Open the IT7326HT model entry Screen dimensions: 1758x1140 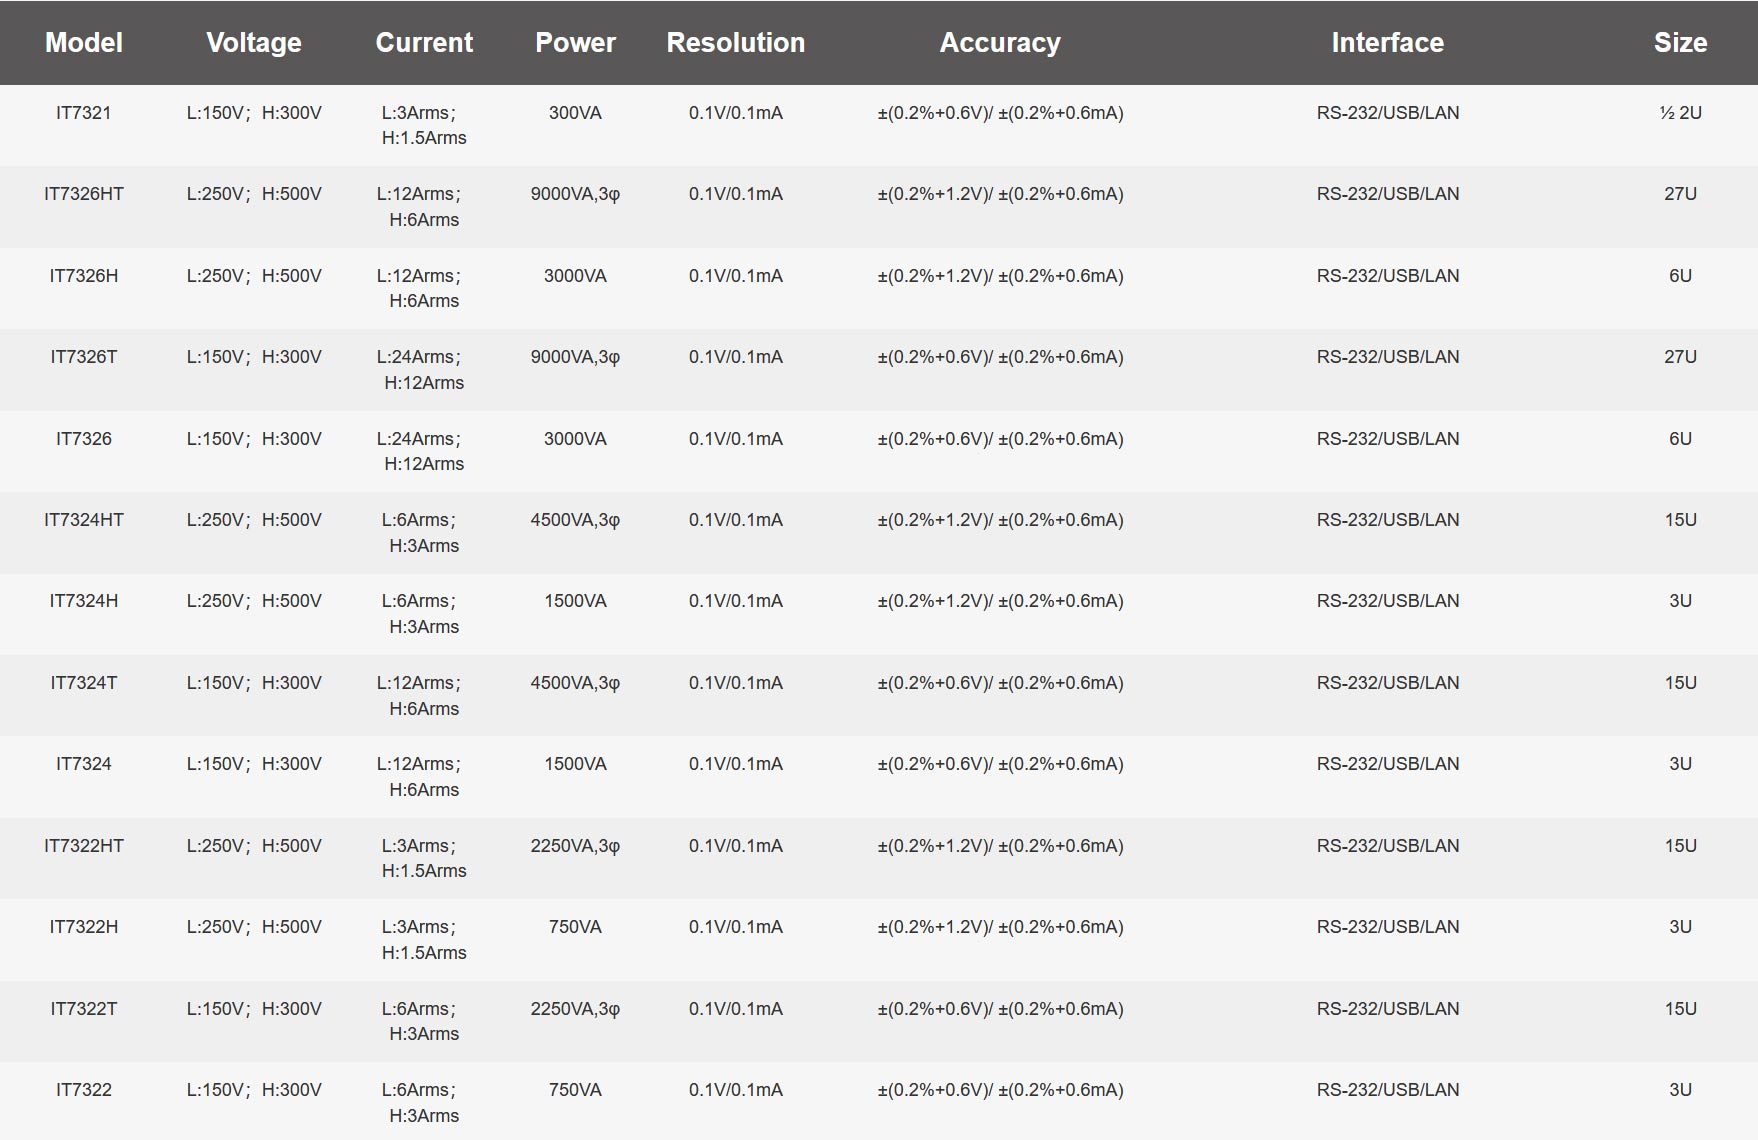coord(84,194)
